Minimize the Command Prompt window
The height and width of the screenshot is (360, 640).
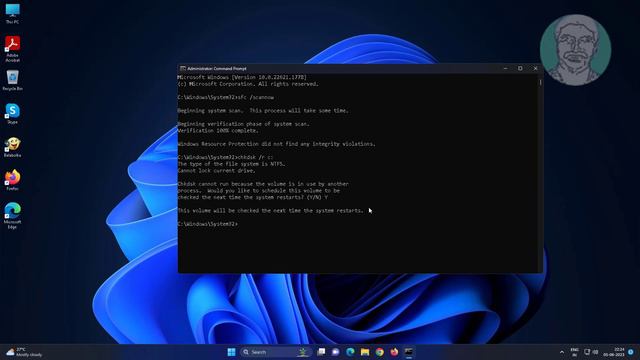(505, 69)
